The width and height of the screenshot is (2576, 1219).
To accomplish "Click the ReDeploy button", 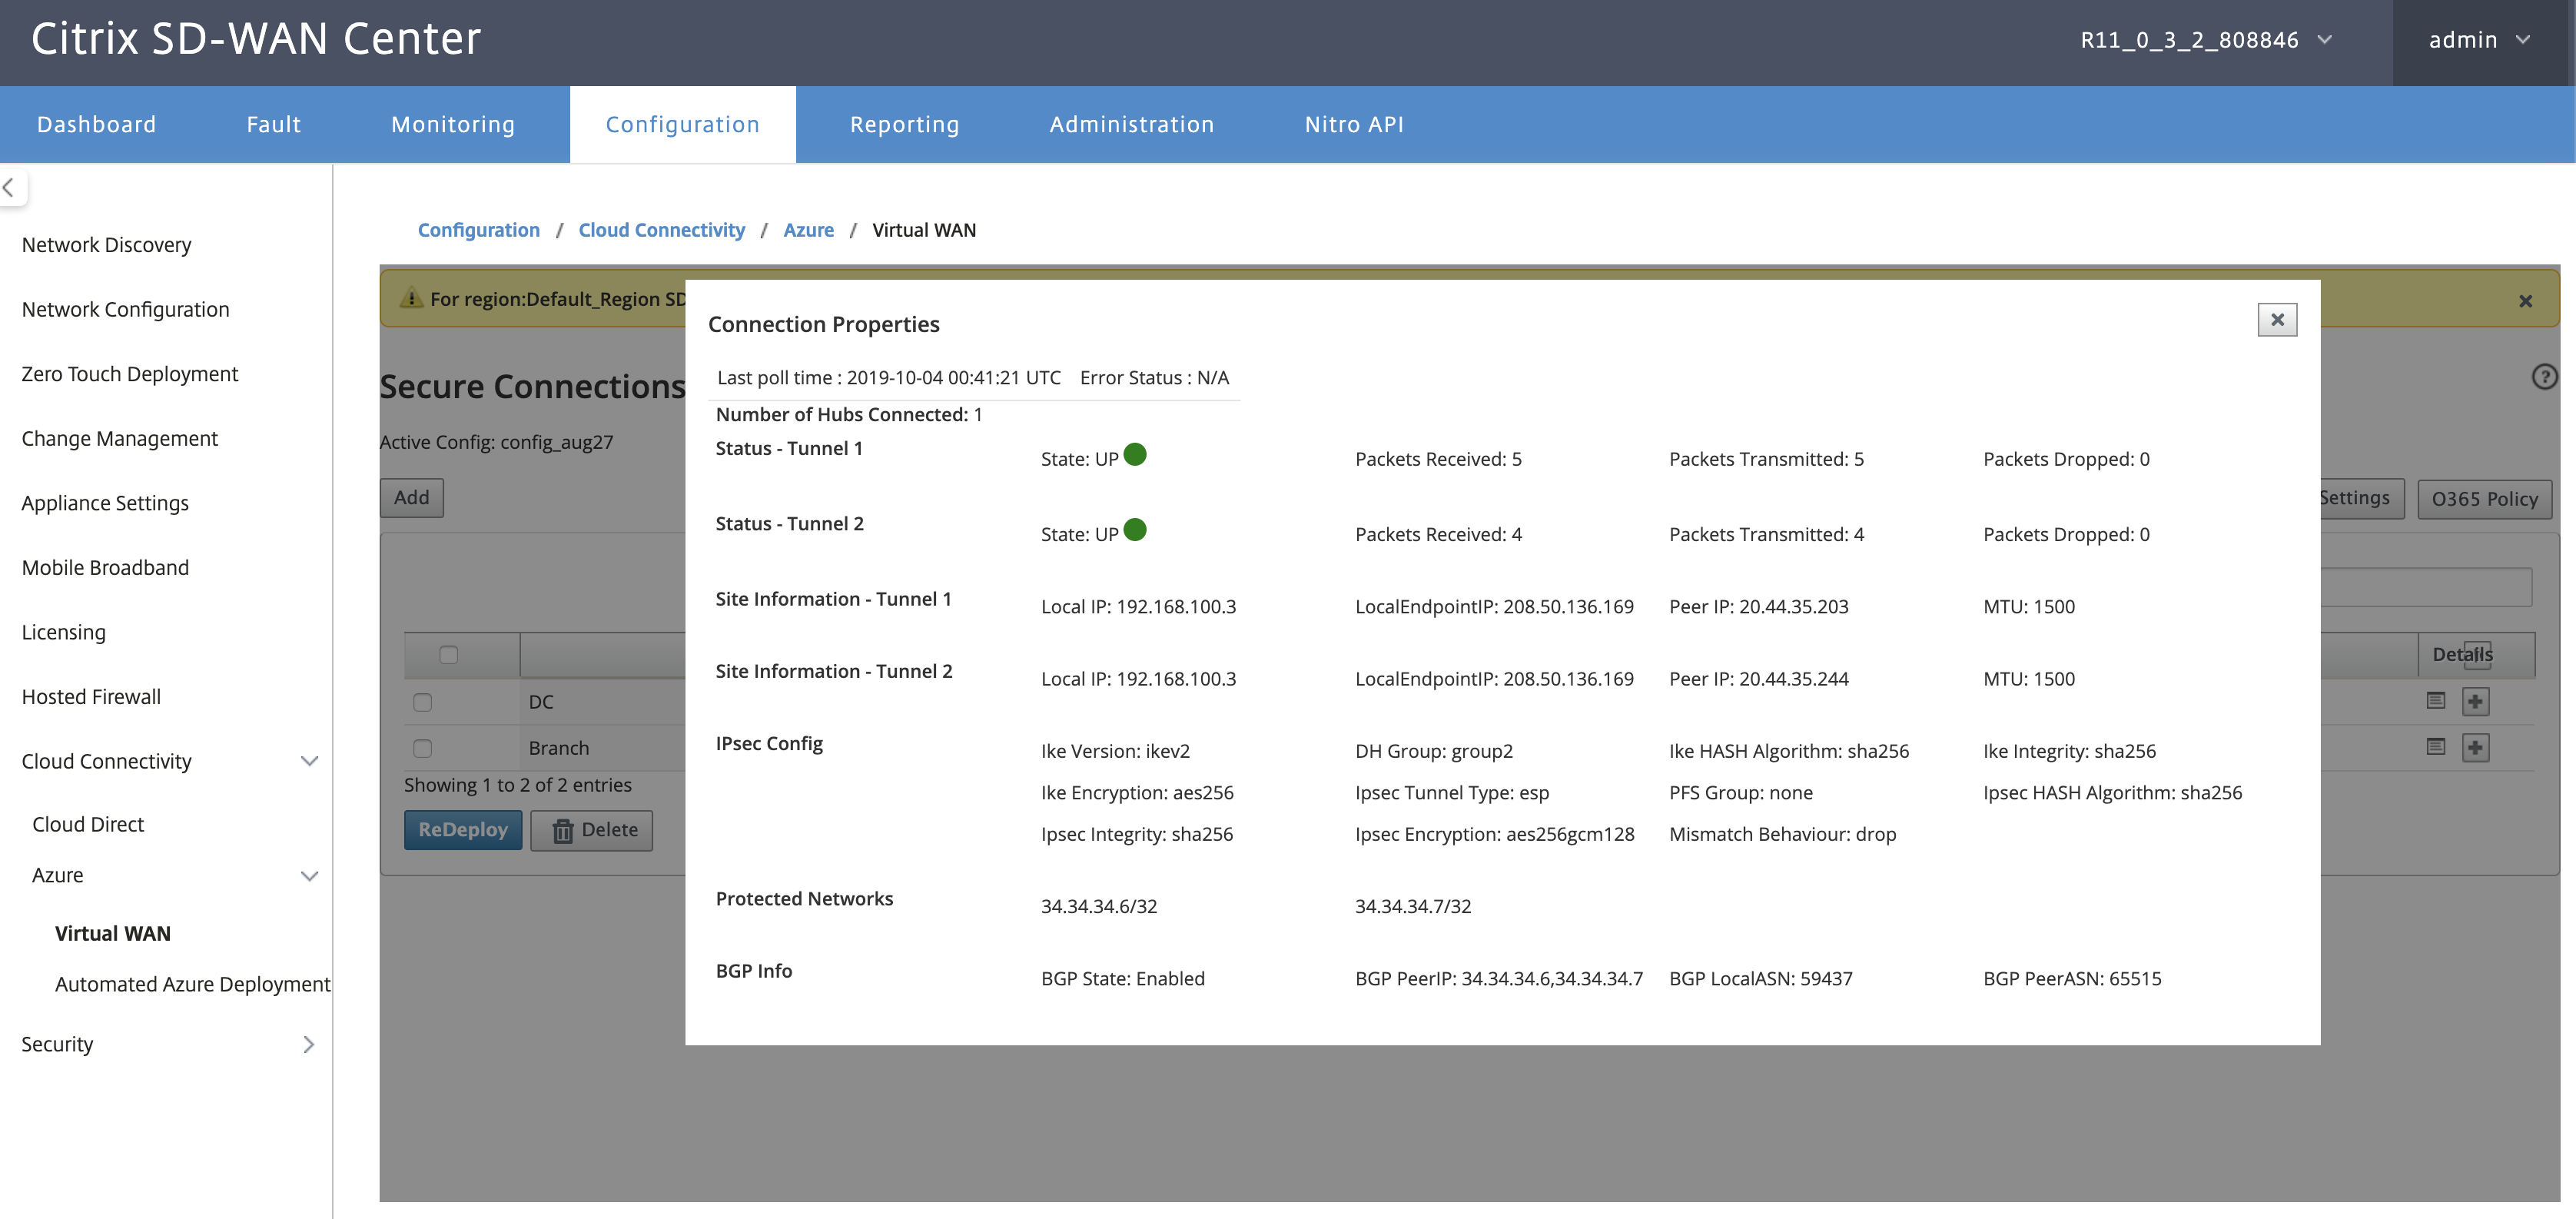I will (463, 830).
